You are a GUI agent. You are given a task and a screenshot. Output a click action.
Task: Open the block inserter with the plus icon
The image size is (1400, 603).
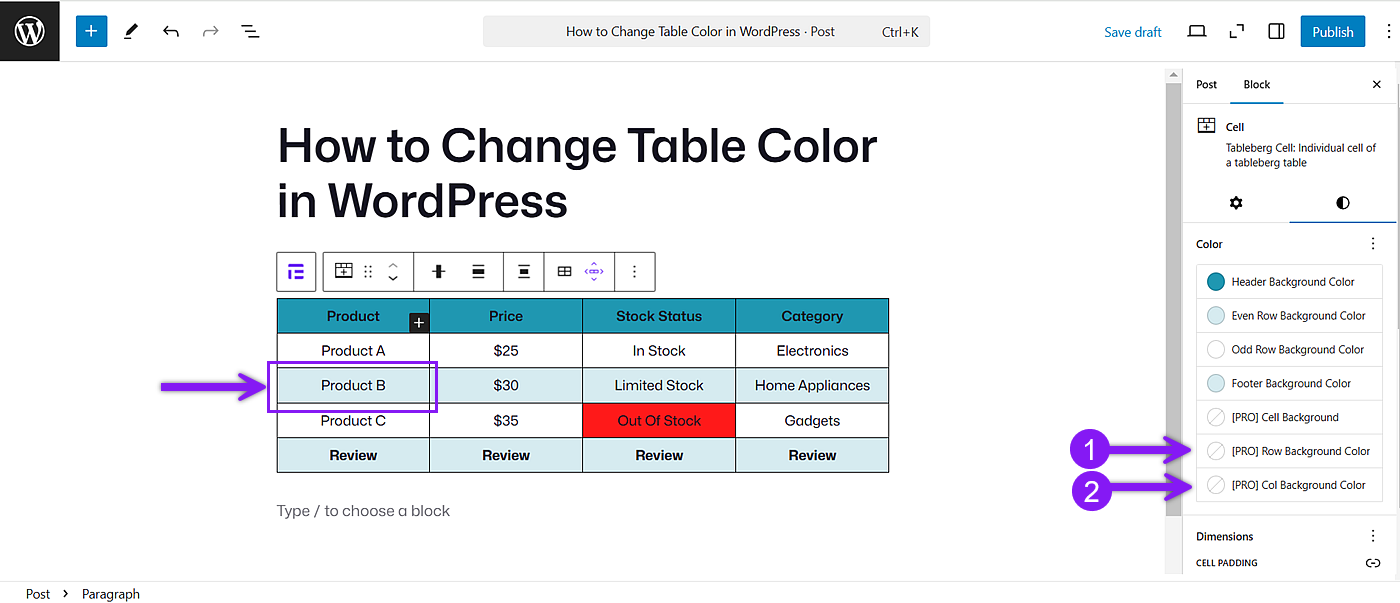coord(91,31)
